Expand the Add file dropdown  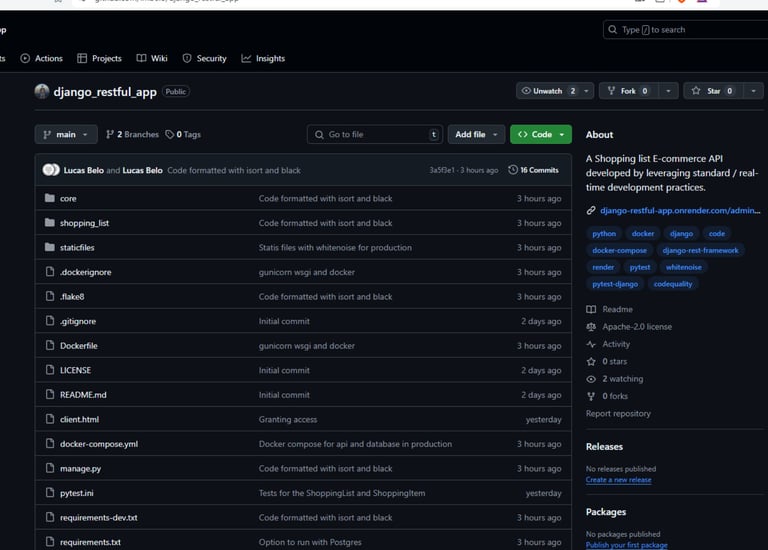click(476, 134)
